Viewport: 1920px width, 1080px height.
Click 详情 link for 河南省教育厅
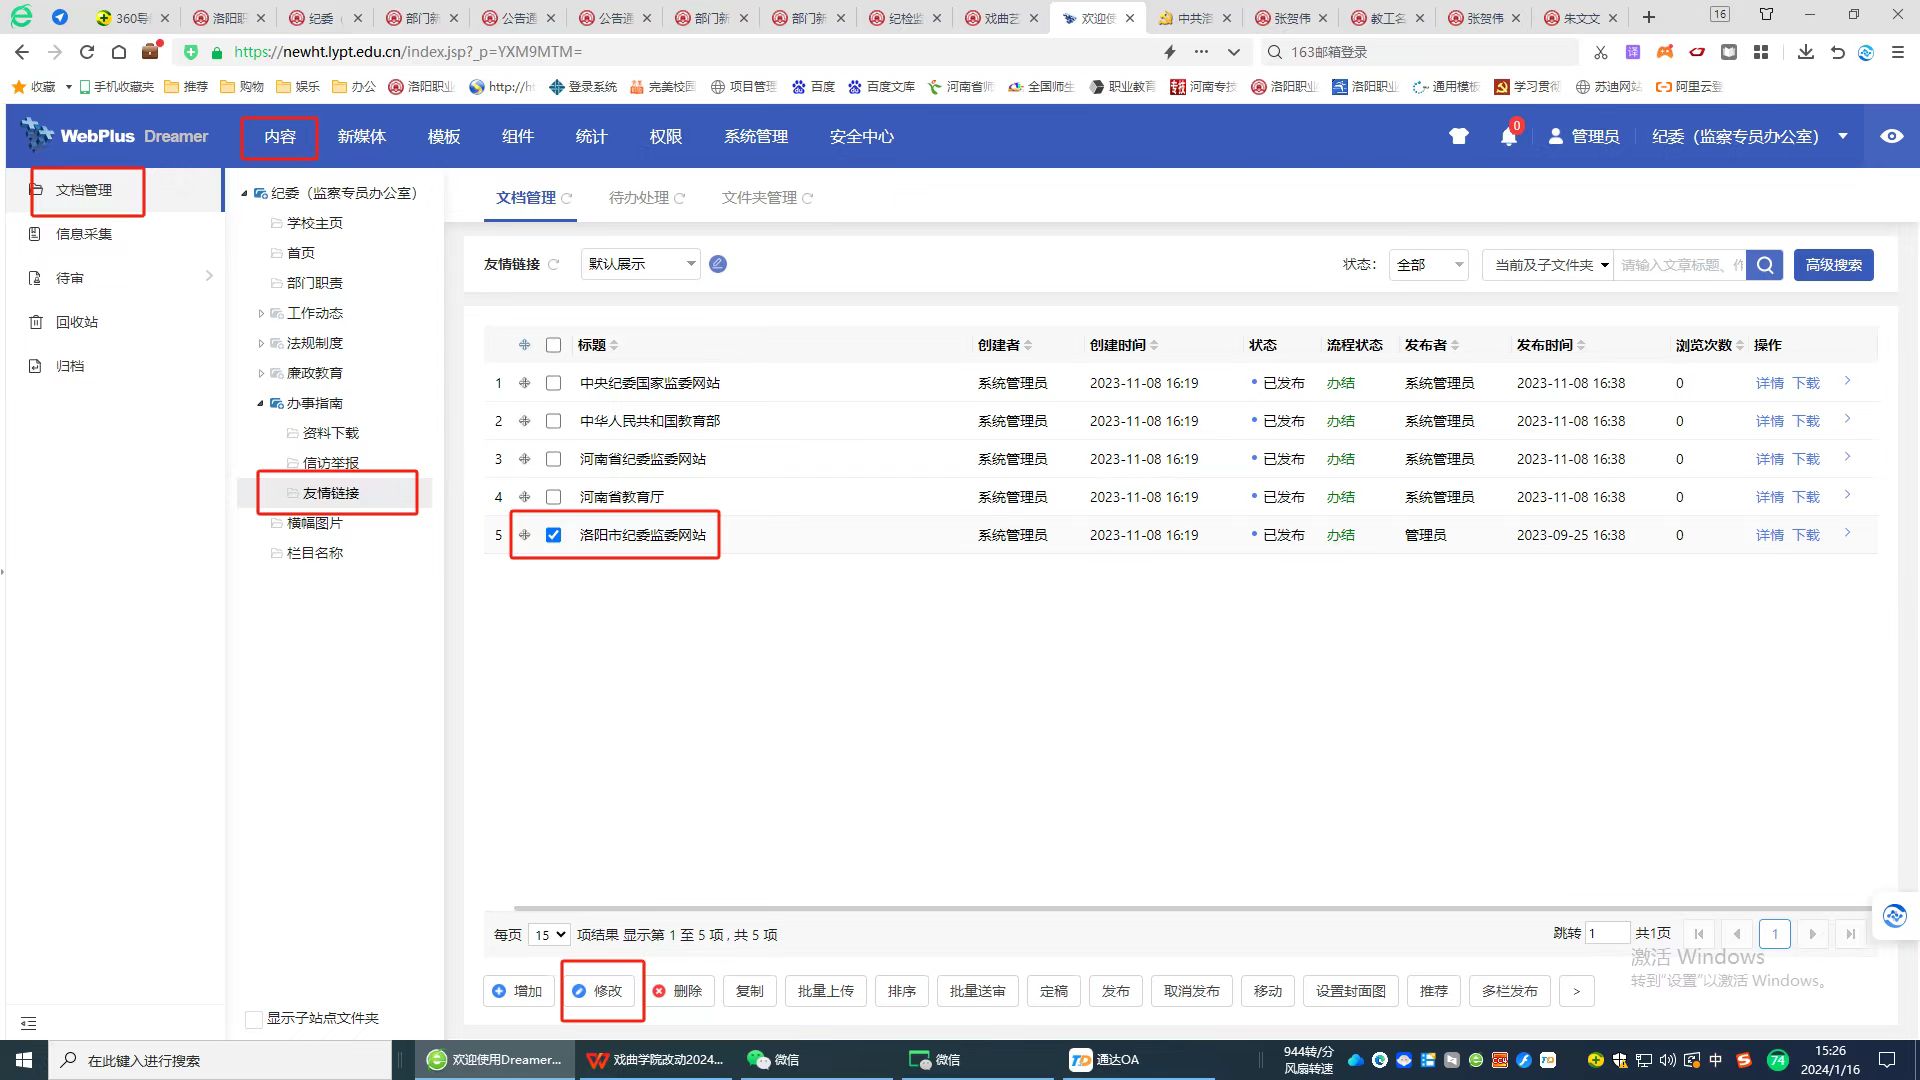(x=1769, y=497)
